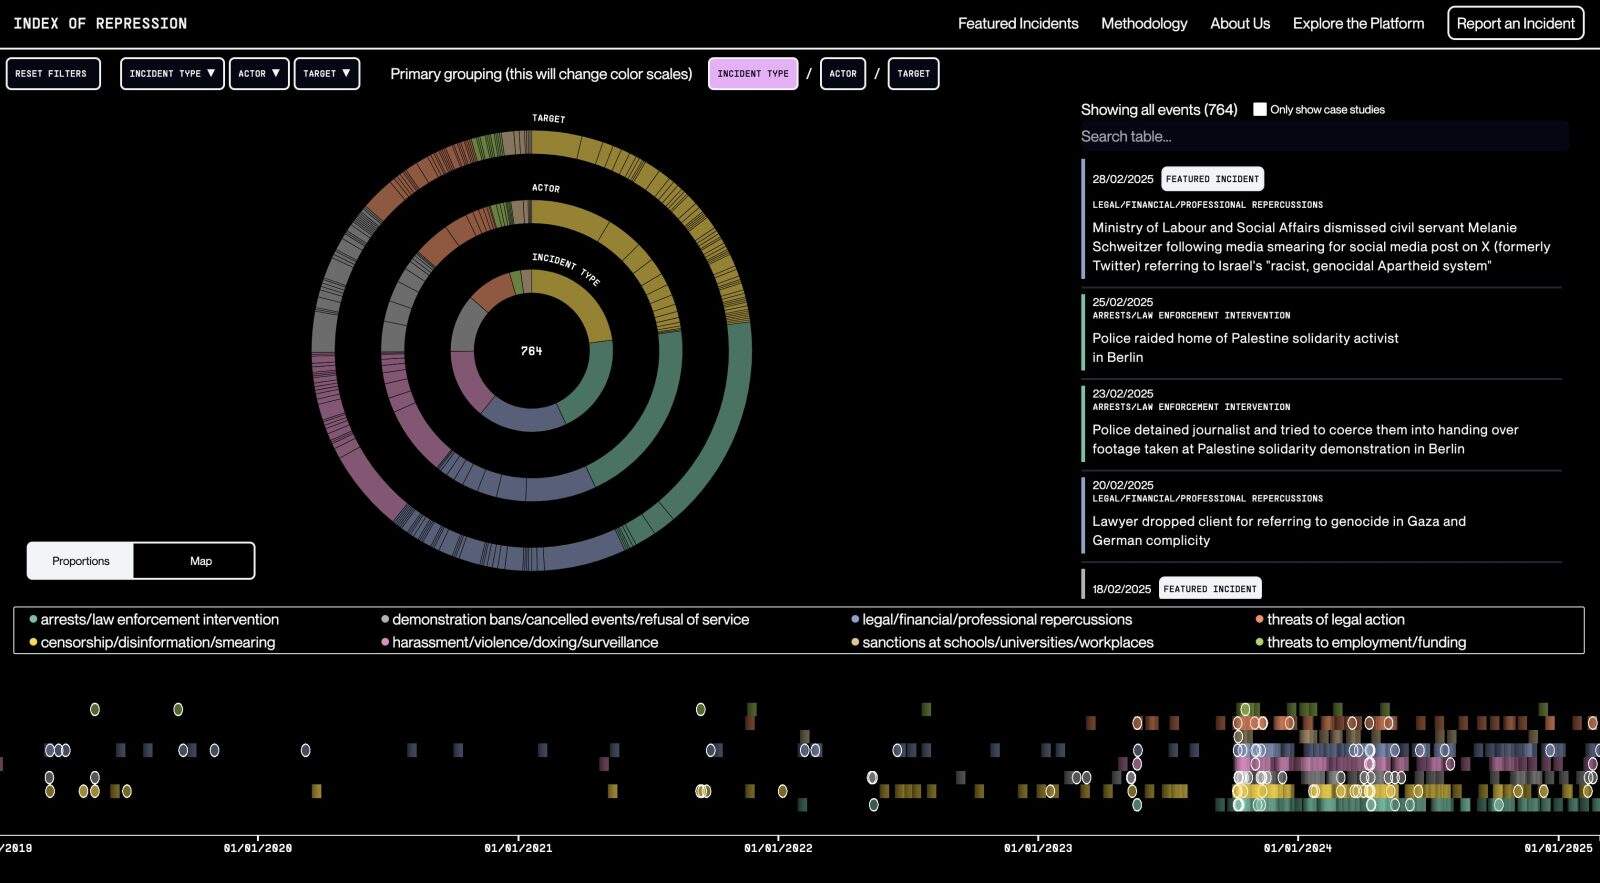Expand the Target filter dropdown
Screen dimensions: 1600x883
tap(327, 73)
